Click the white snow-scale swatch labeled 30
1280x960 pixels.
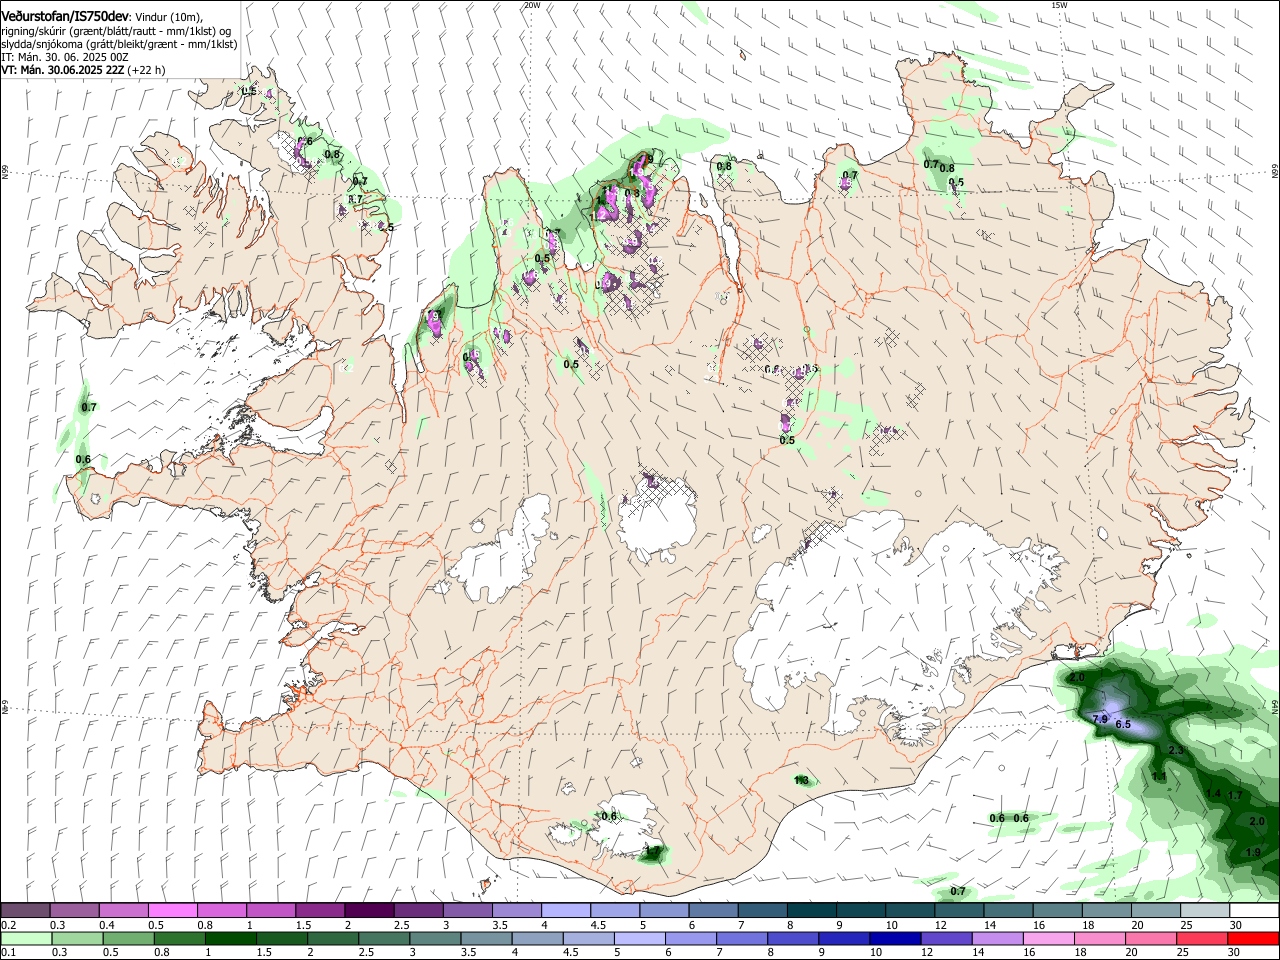point(1254,910)
